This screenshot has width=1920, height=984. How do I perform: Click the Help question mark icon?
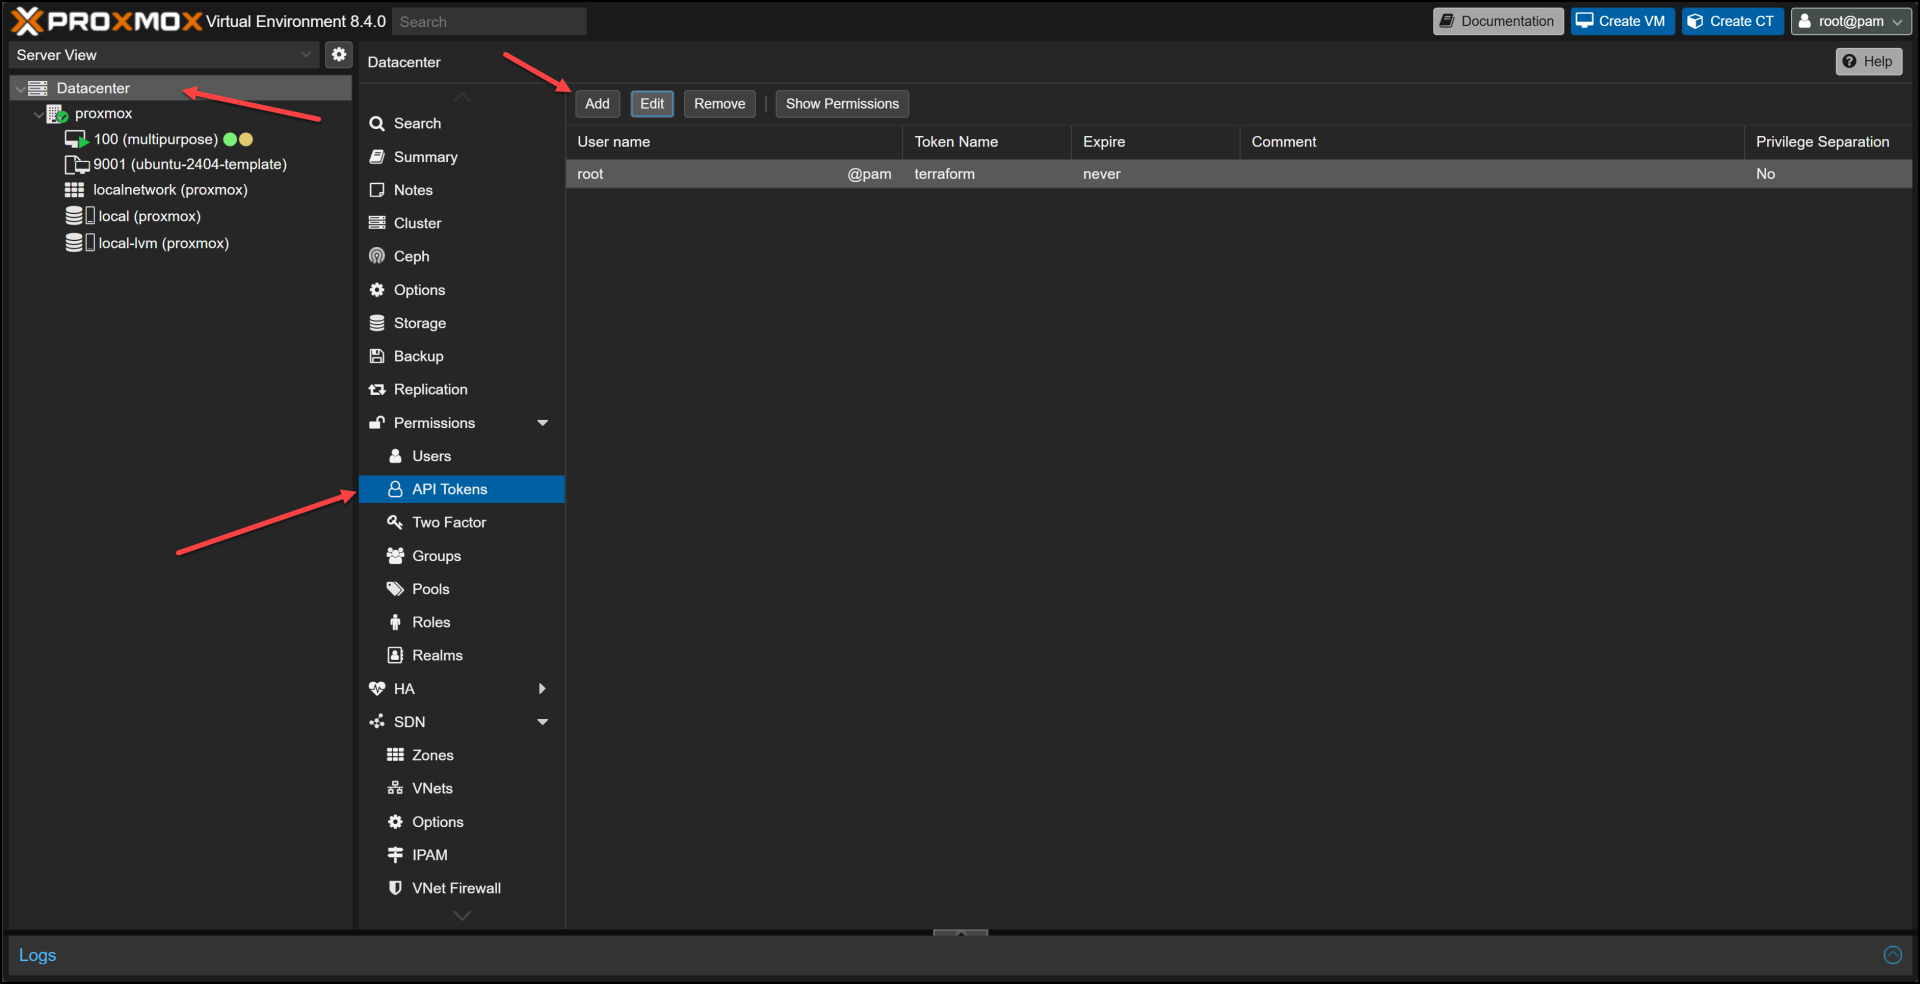(1850, 61)
